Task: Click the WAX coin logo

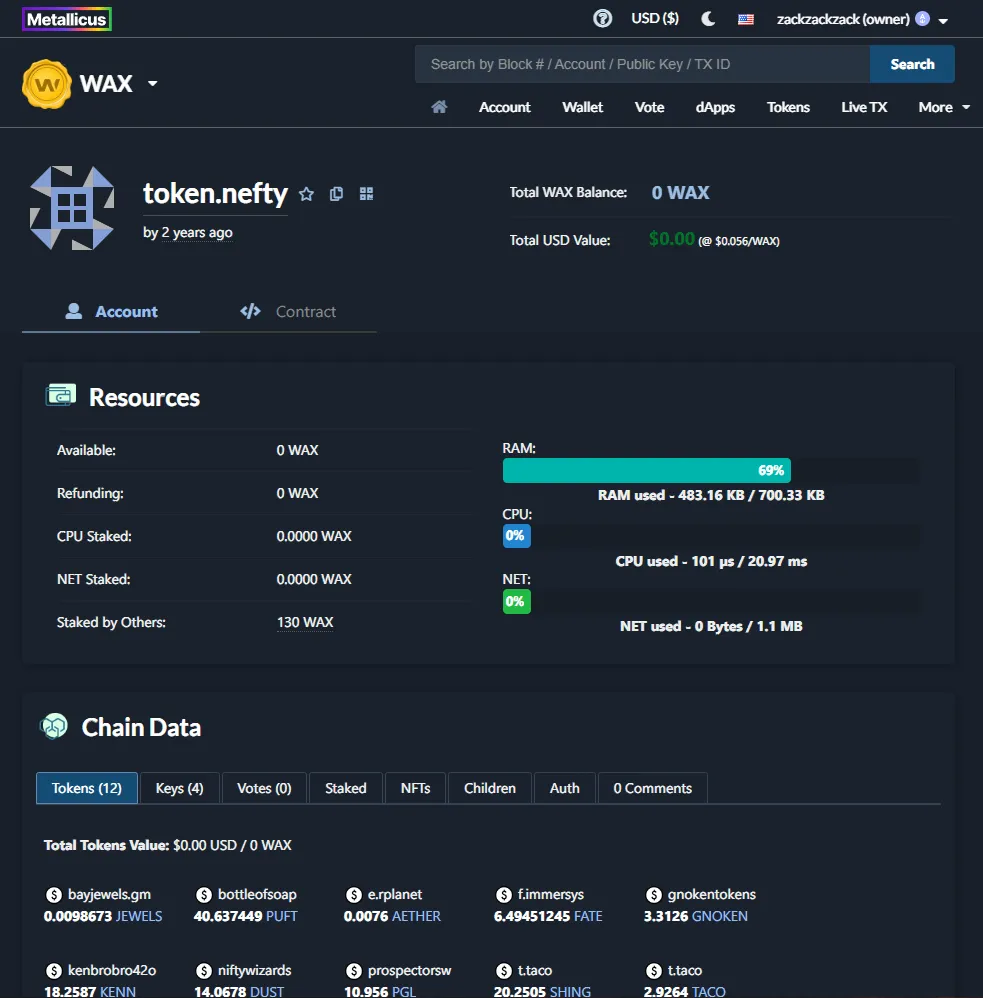Action: pyautogui.click(x=46, y=83)
